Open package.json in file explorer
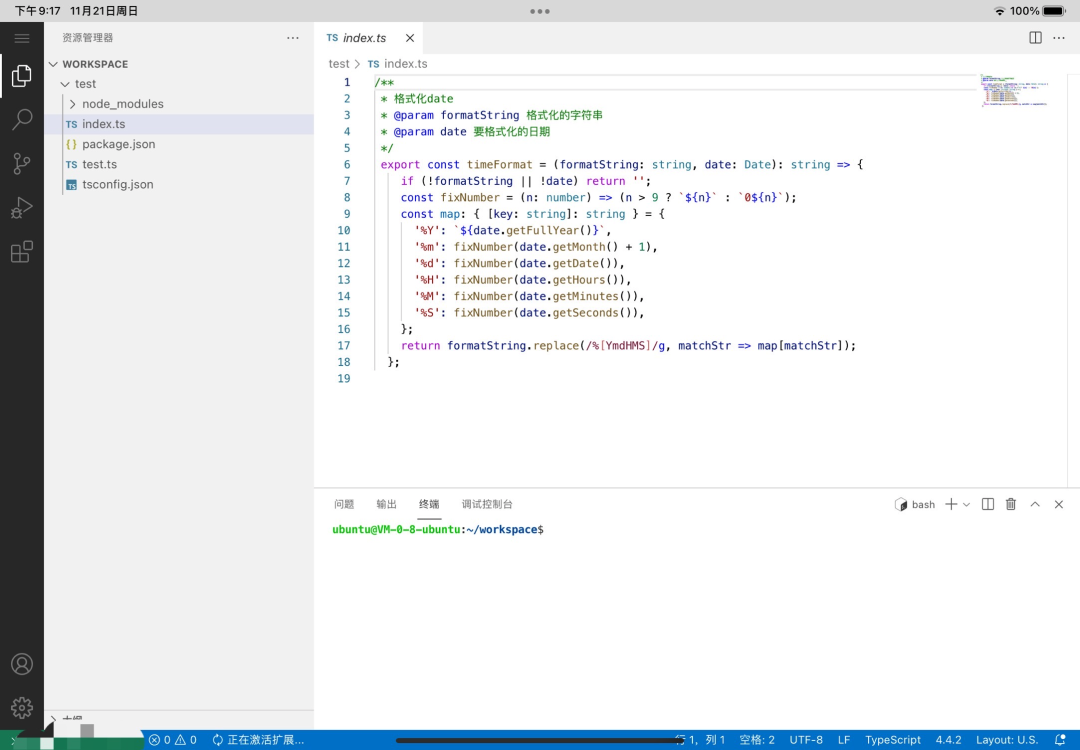The width and height of the screenshot is (1080, 750). click(x=179, y=144)
